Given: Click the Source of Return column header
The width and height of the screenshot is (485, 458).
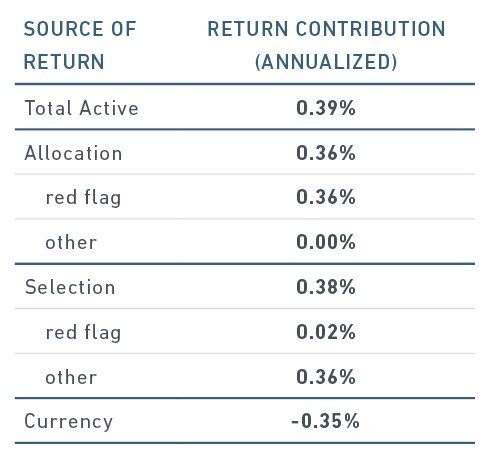Looking at the screenshot, I should (x=80, y=45).
